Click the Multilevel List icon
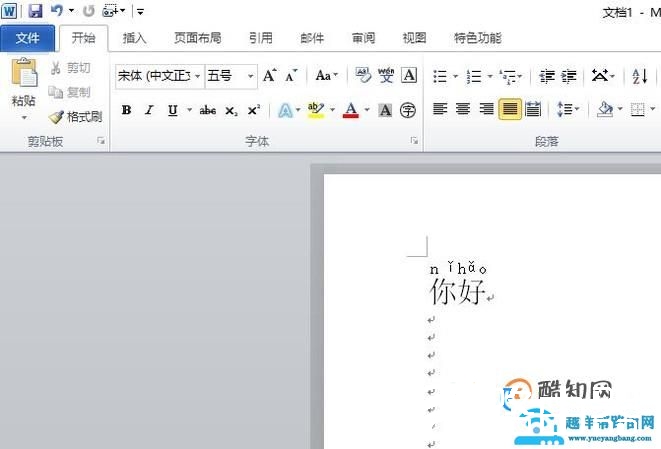The image size is (661, 449). pos(508,76)
